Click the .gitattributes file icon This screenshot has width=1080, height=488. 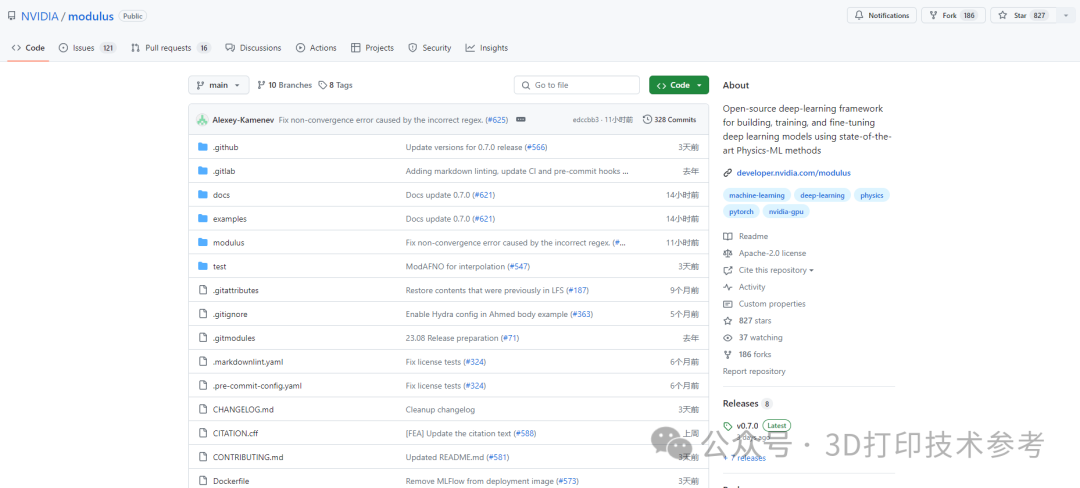point(202,290)
